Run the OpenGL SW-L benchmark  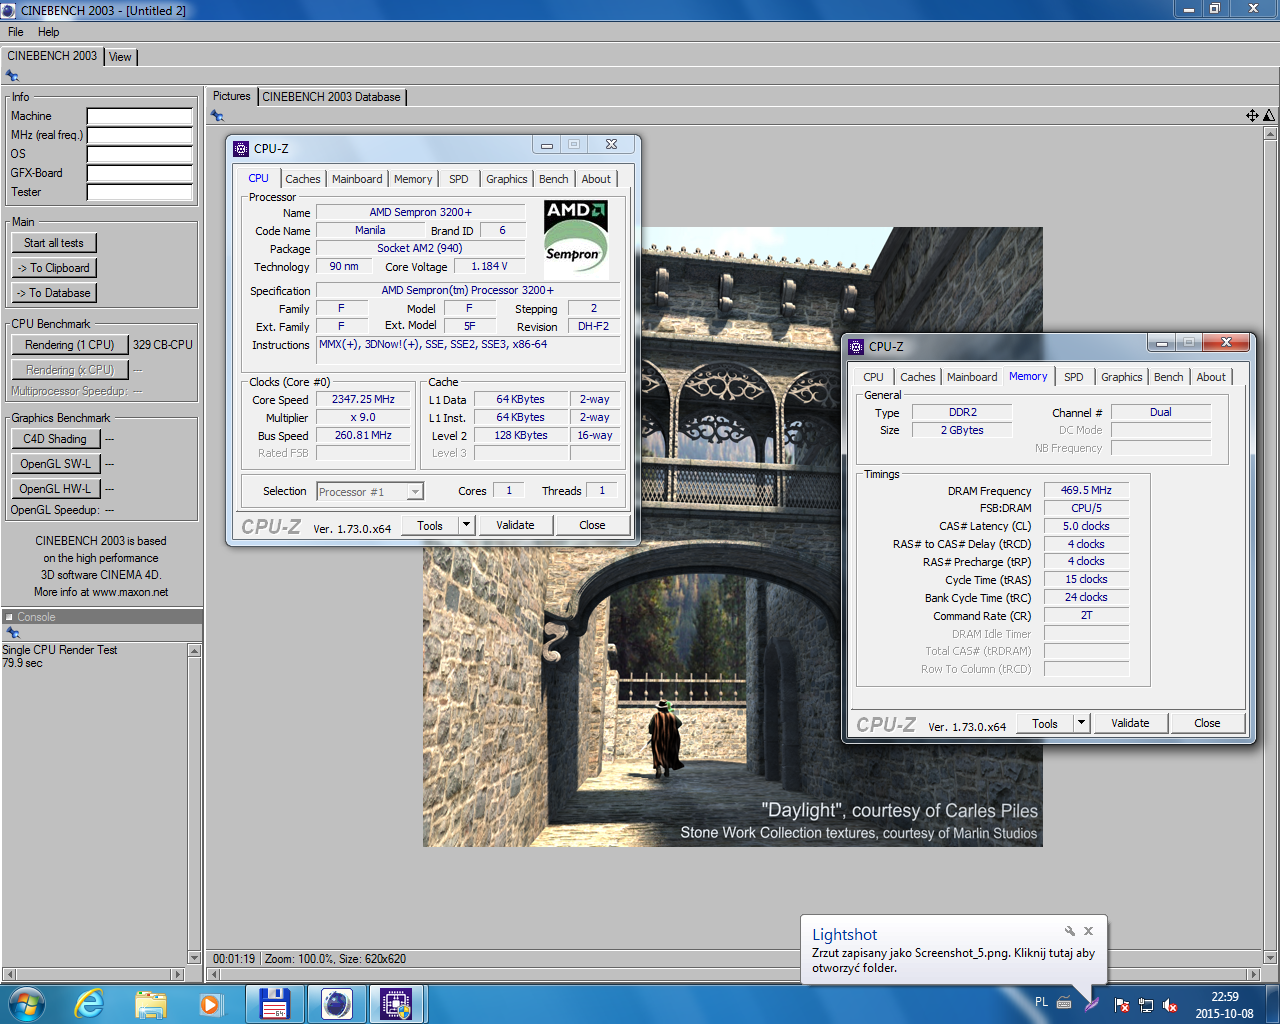tap(55, 464)
